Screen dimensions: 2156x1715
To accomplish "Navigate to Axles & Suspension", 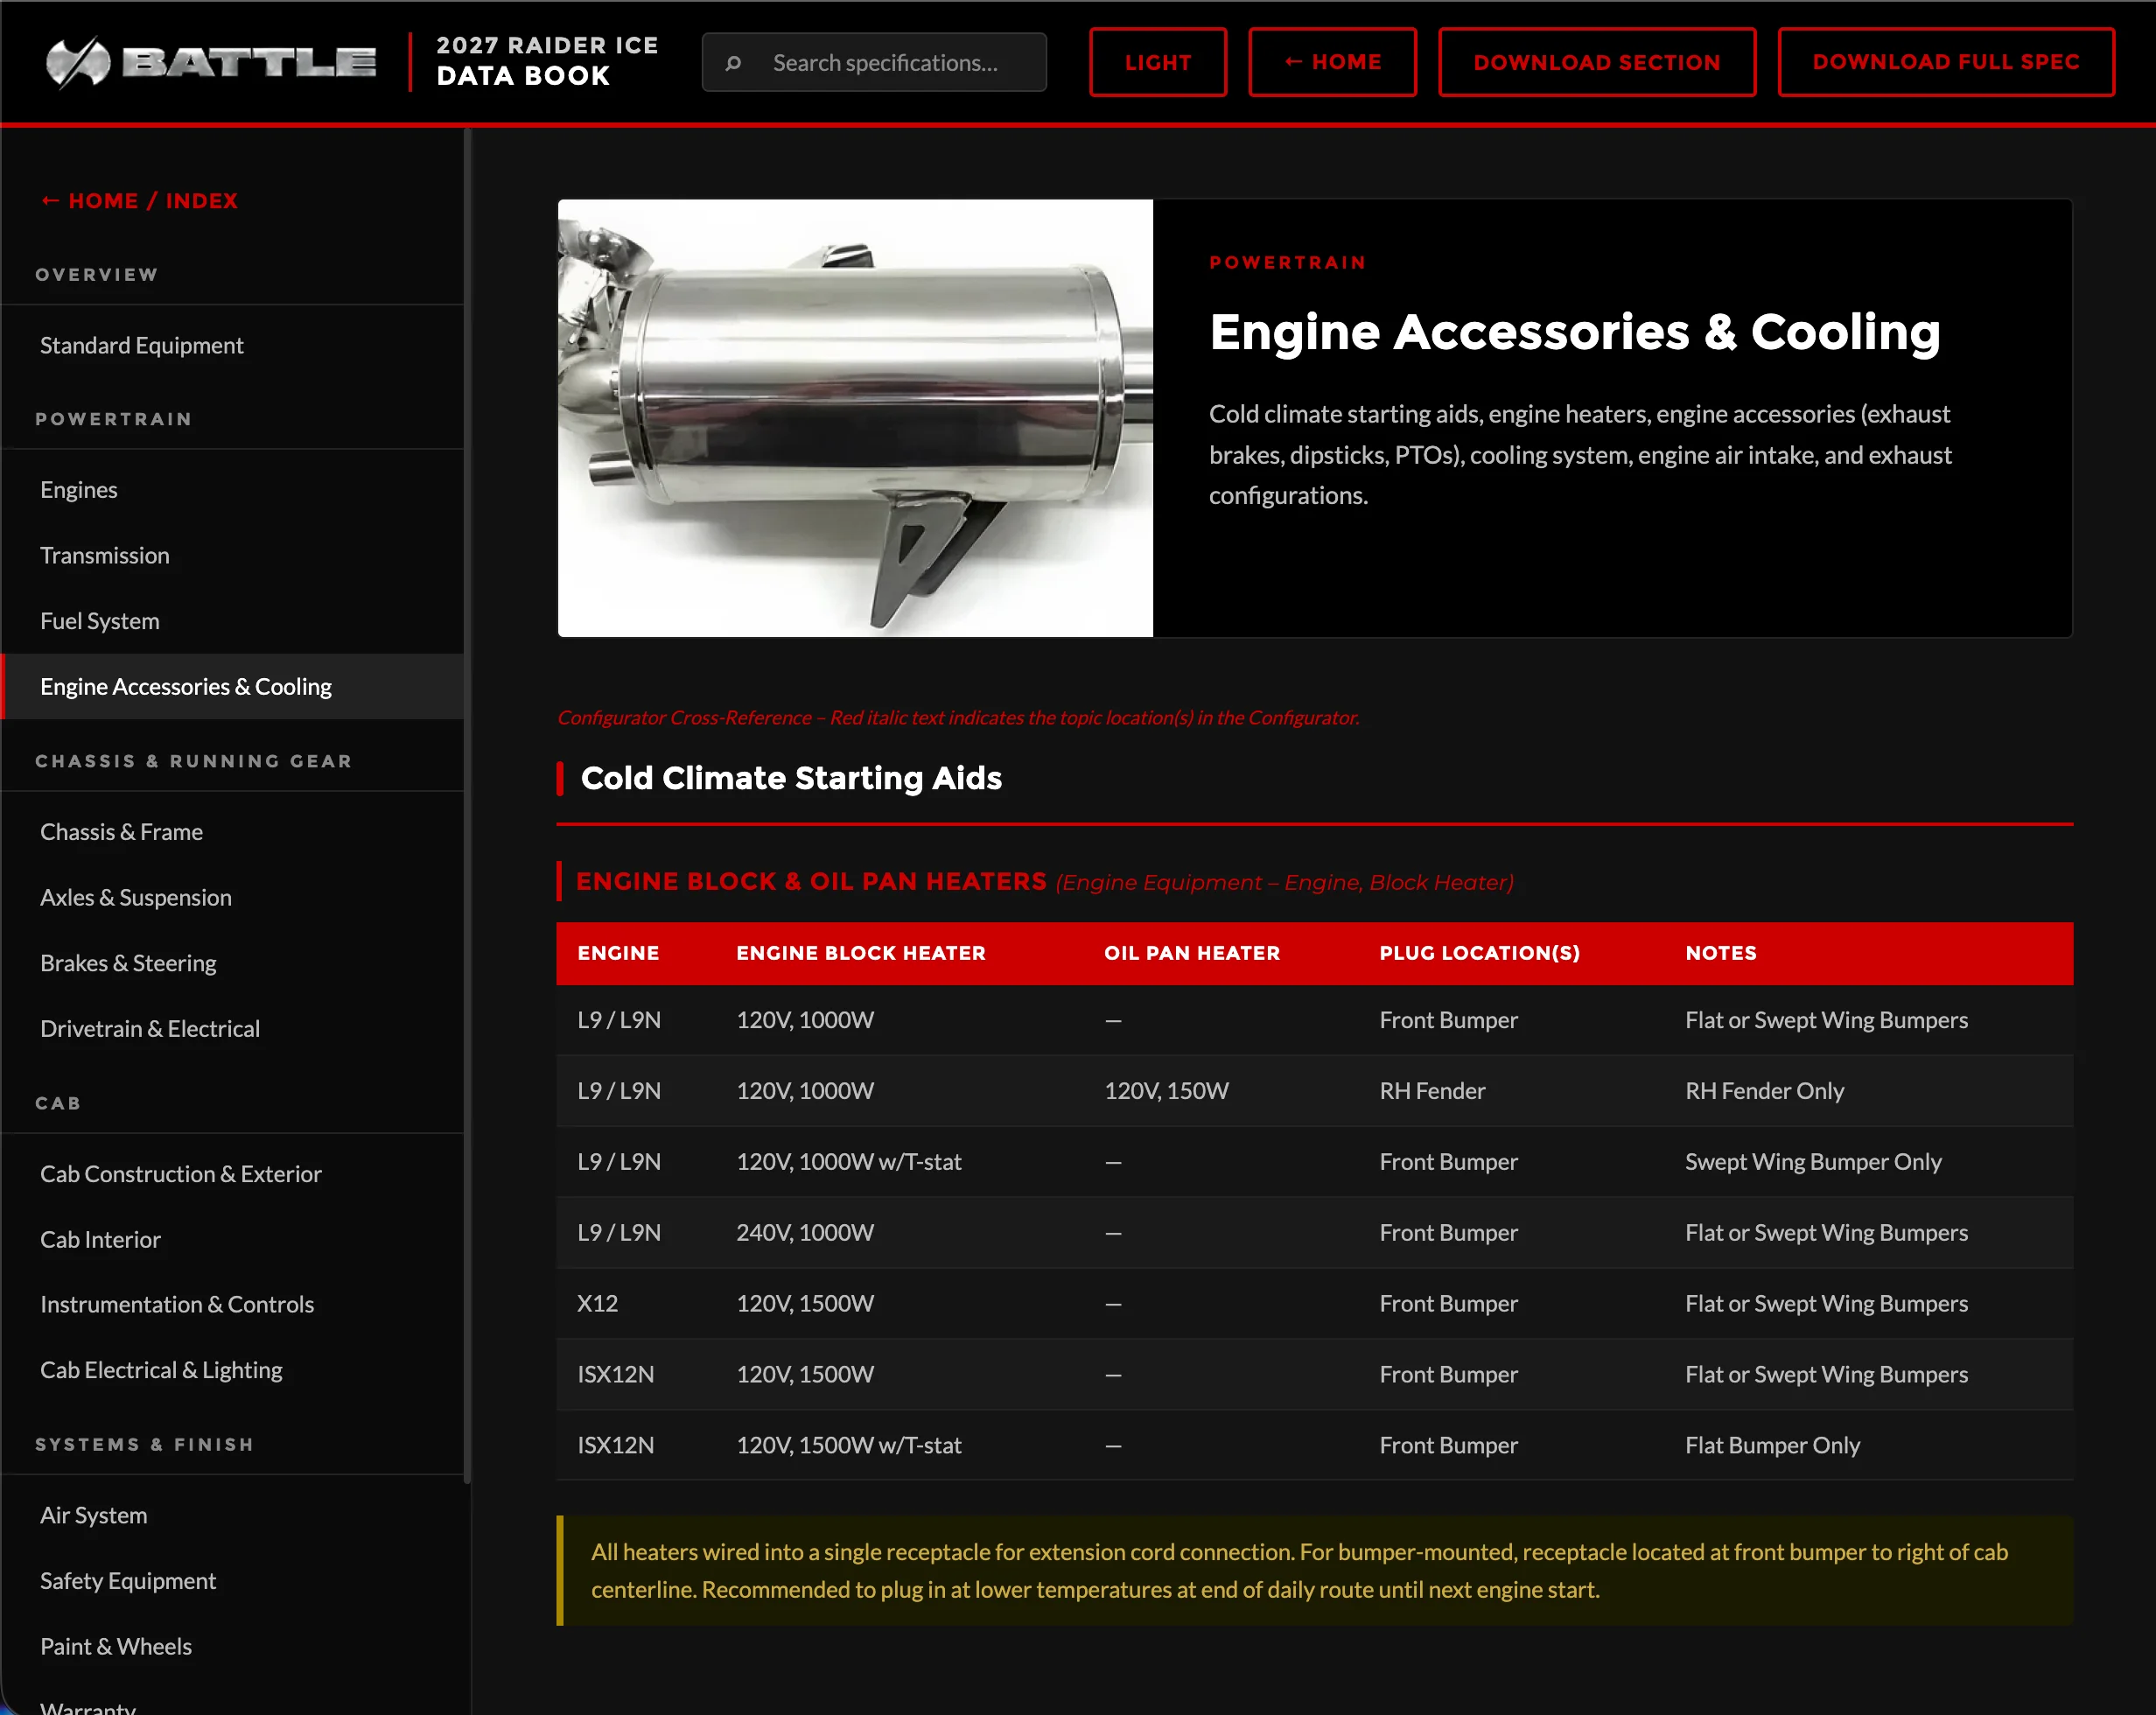I will point(232,897).
